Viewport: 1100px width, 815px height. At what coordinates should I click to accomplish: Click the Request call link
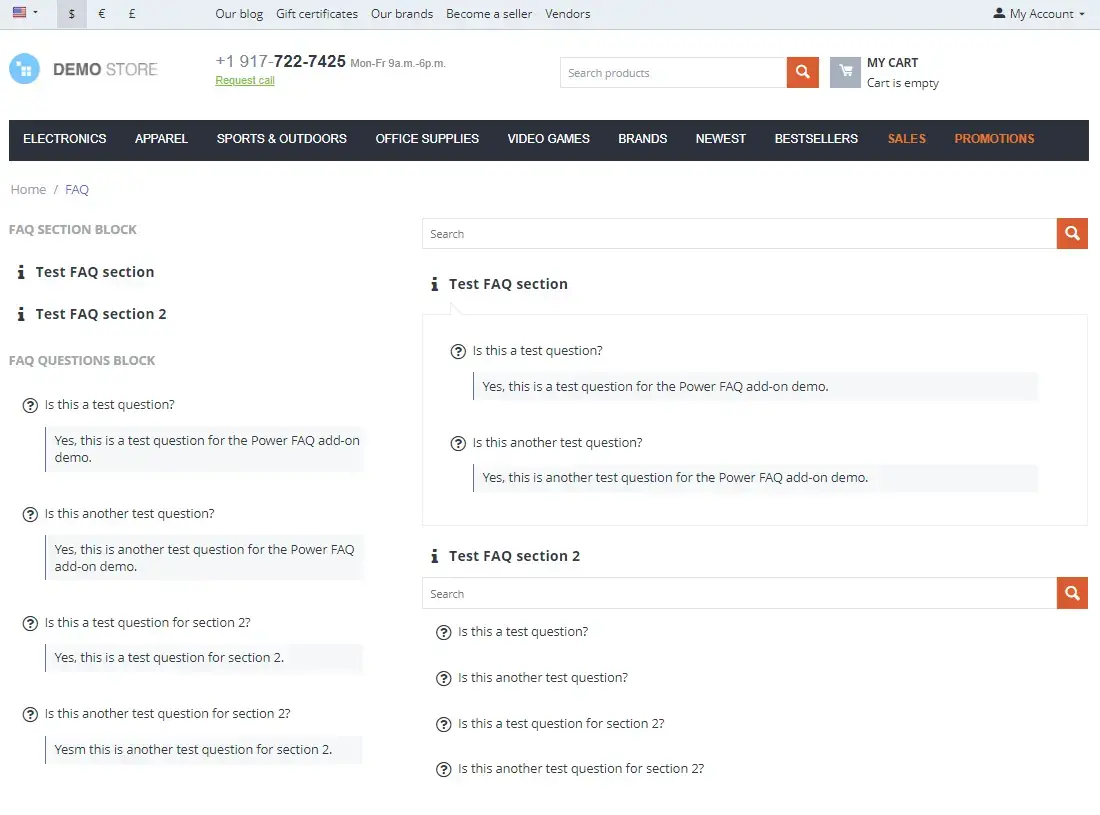(x=245, y=81)
